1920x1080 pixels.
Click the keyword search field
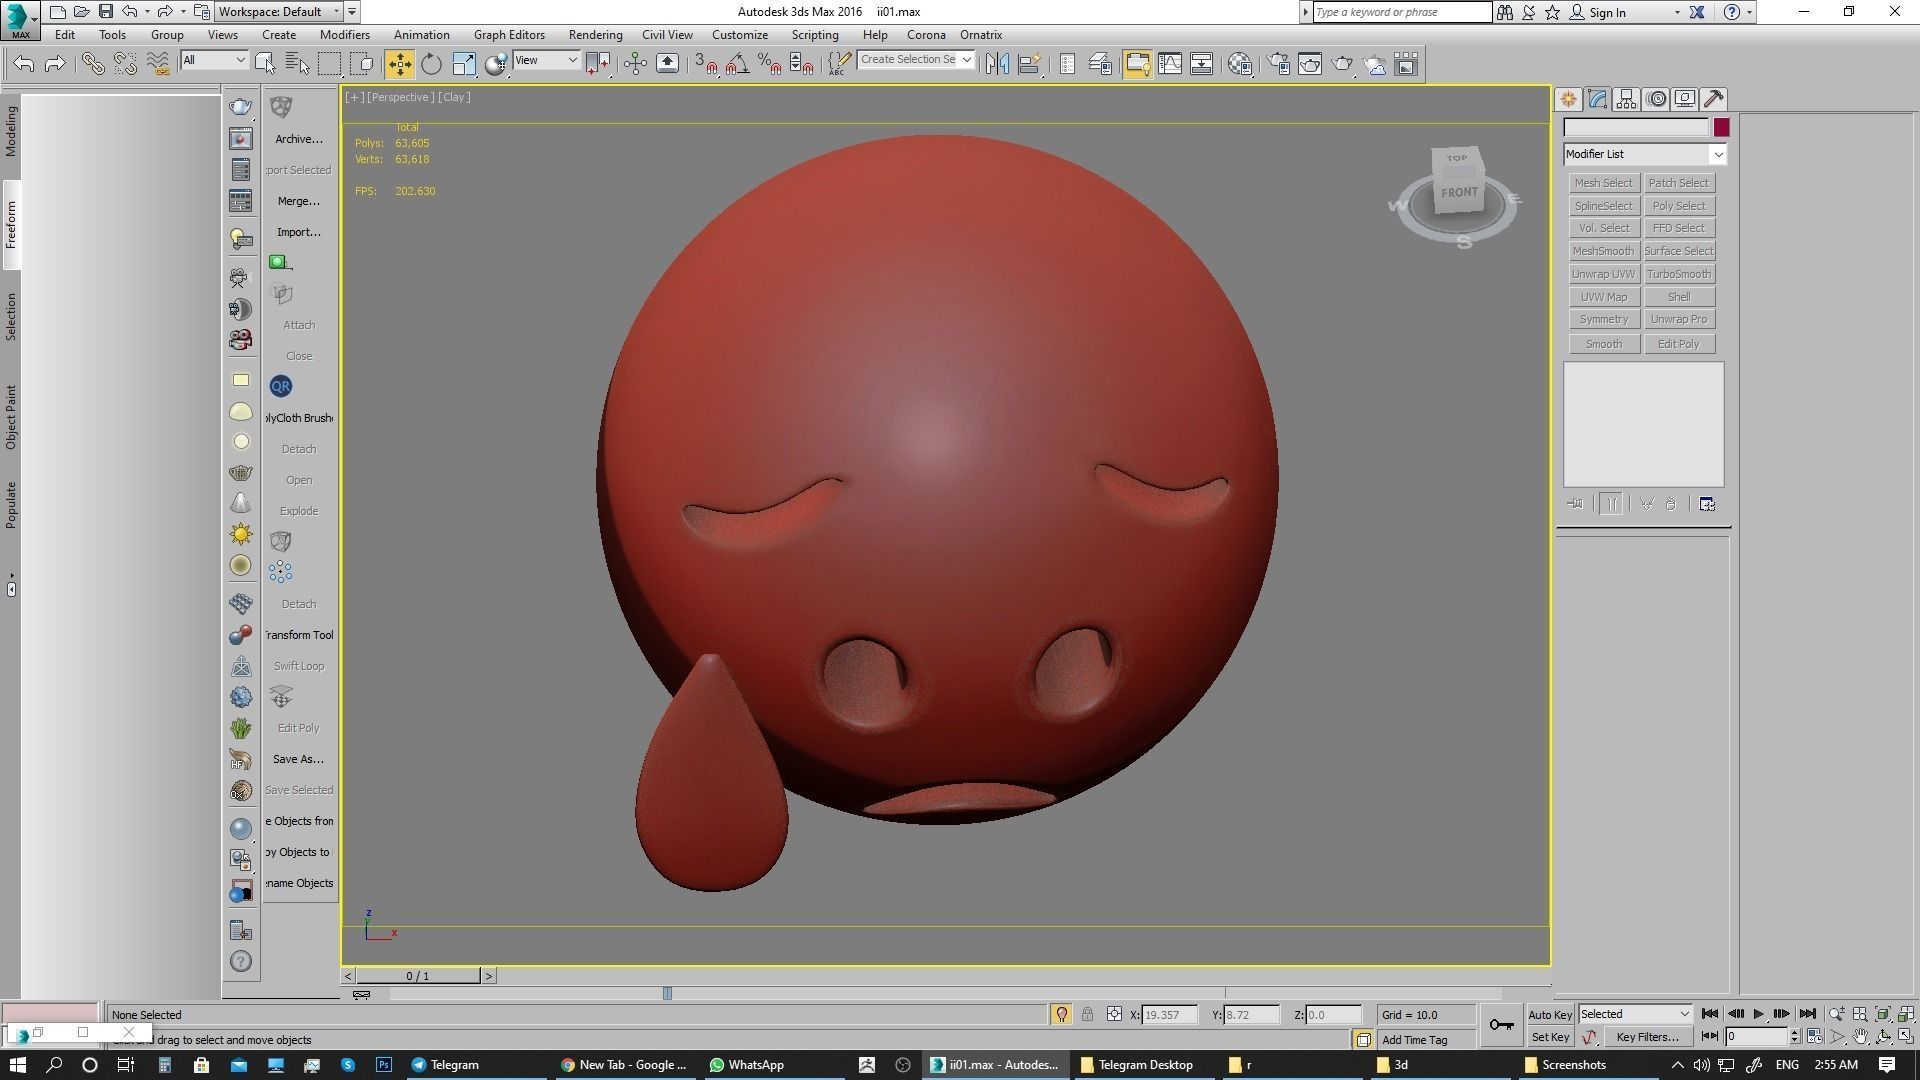(x=1402, y=12)
